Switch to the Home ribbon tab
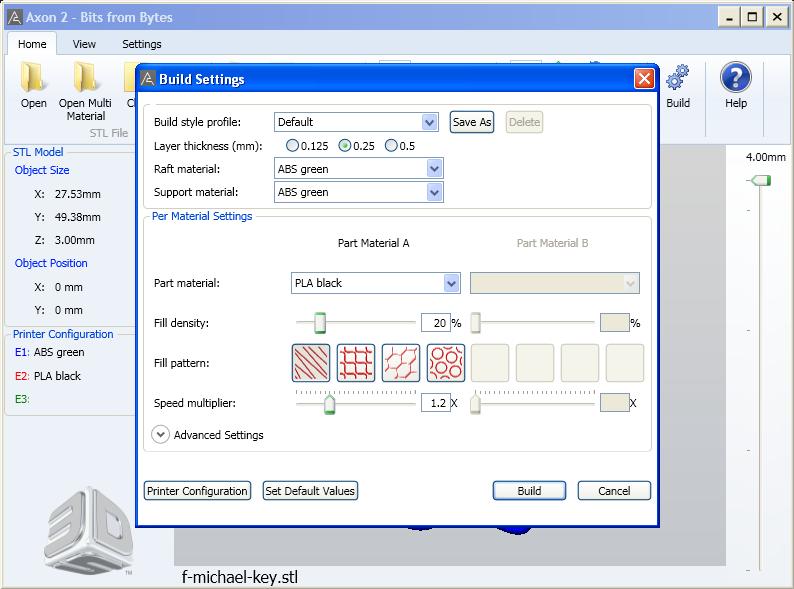Image resolution: width=794 pixels, height=589 pixels. coord(32,44)
